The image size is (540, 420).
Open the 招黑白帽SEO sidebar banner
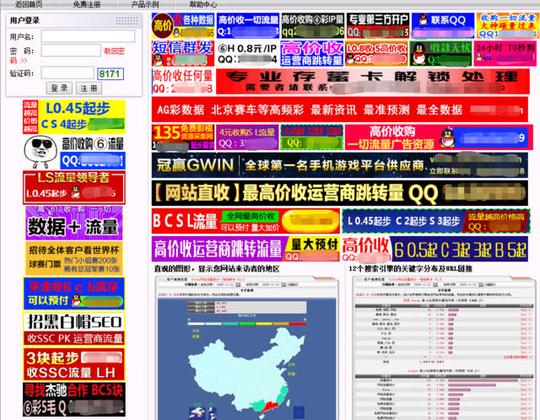pos(74,321)
